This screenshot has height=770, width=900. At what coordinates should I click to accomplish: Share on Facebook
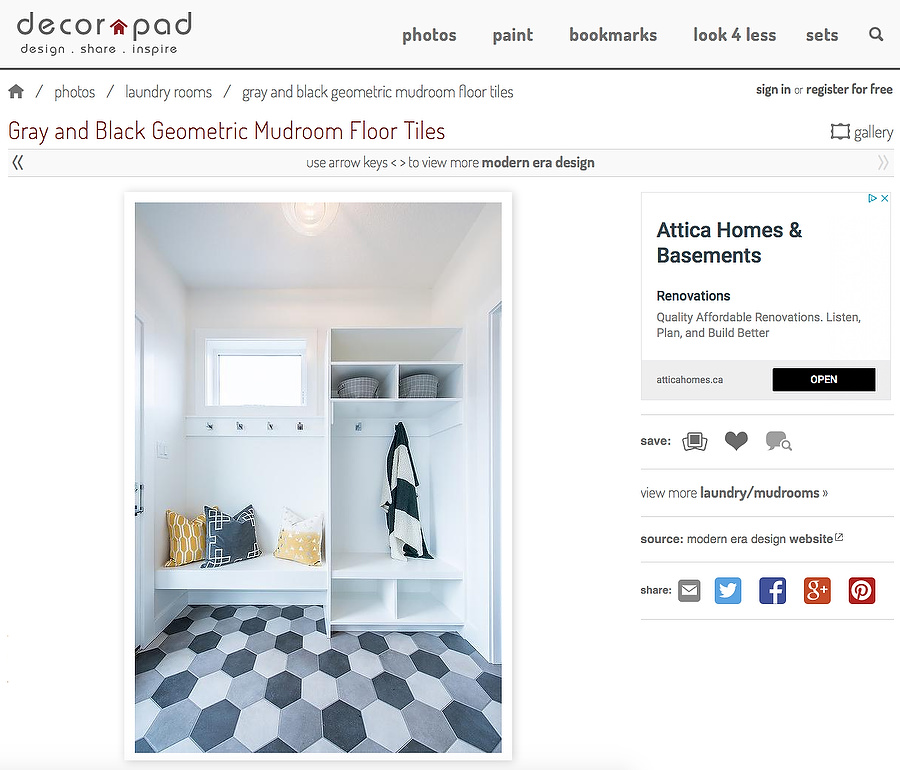click(773, 590)
